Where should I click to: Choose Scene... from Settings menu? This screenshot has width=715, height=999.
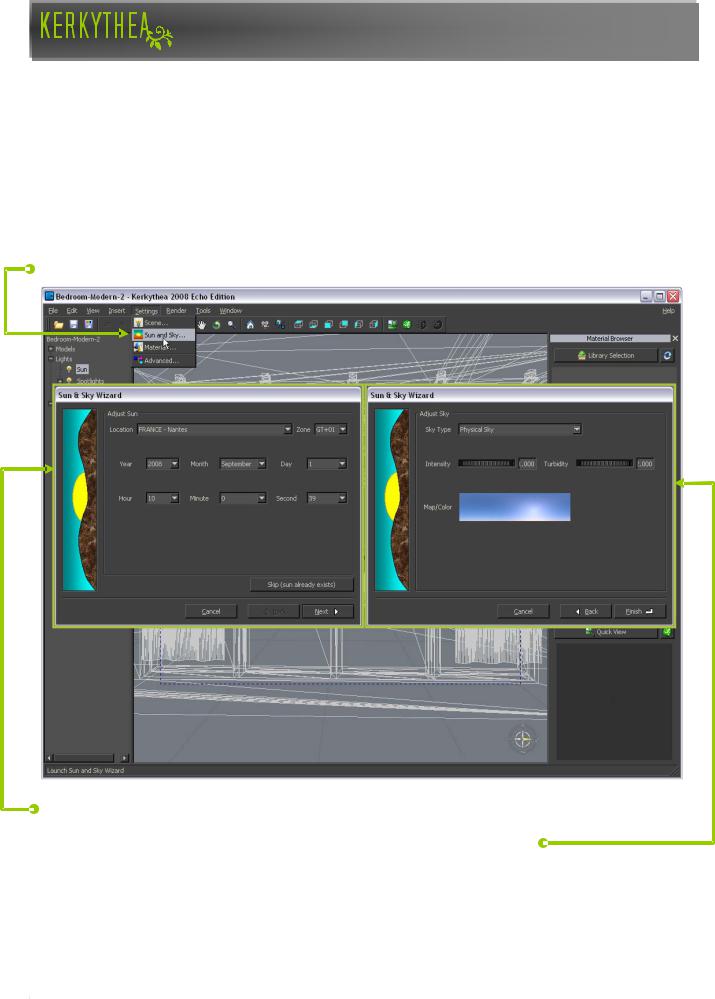pos(164,322)
